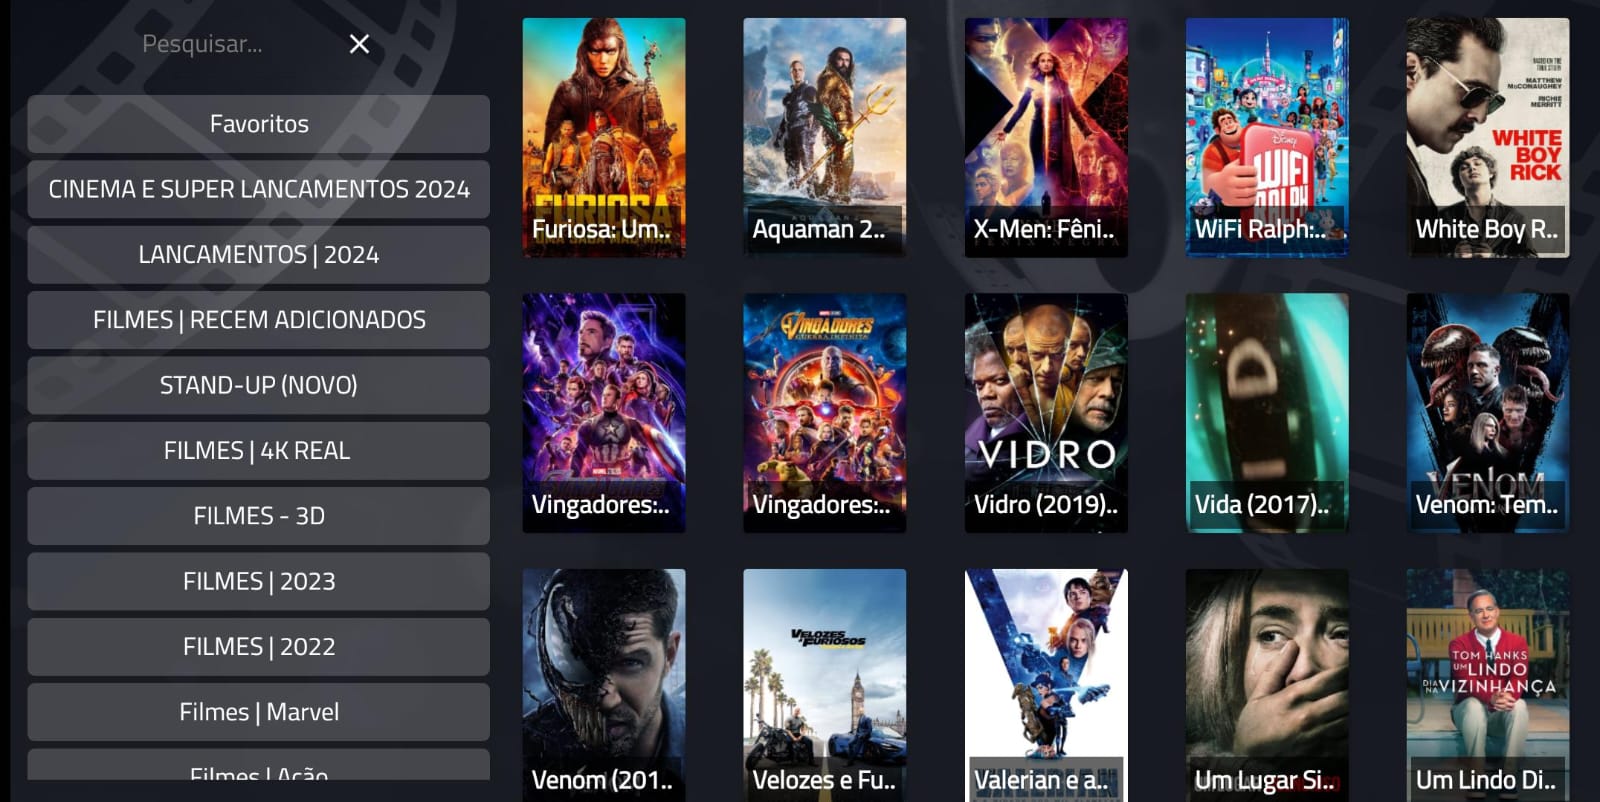The image size is (1600, 802).
Task: Select FILMES - 3D category
Action: click(x=259, y=516)
